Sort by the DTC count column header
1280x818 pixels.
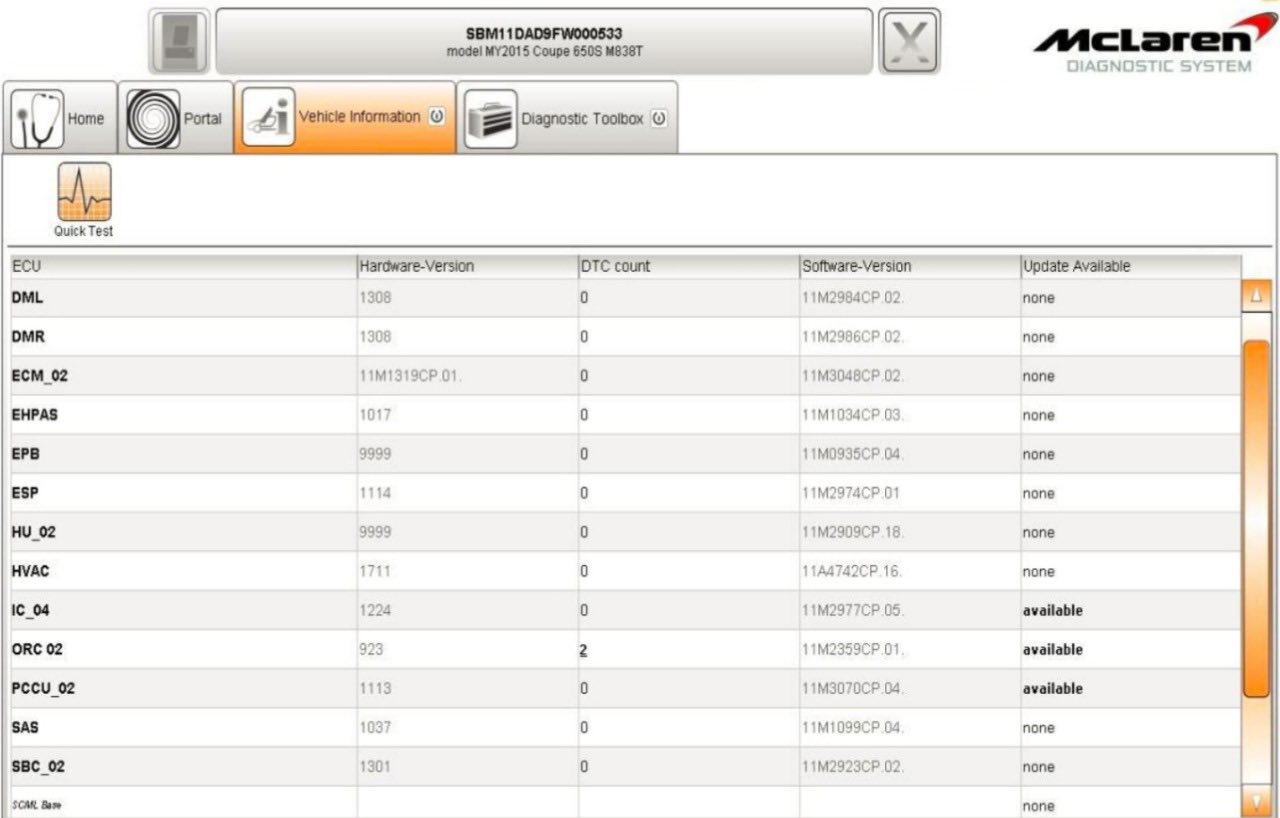(688, 267)
